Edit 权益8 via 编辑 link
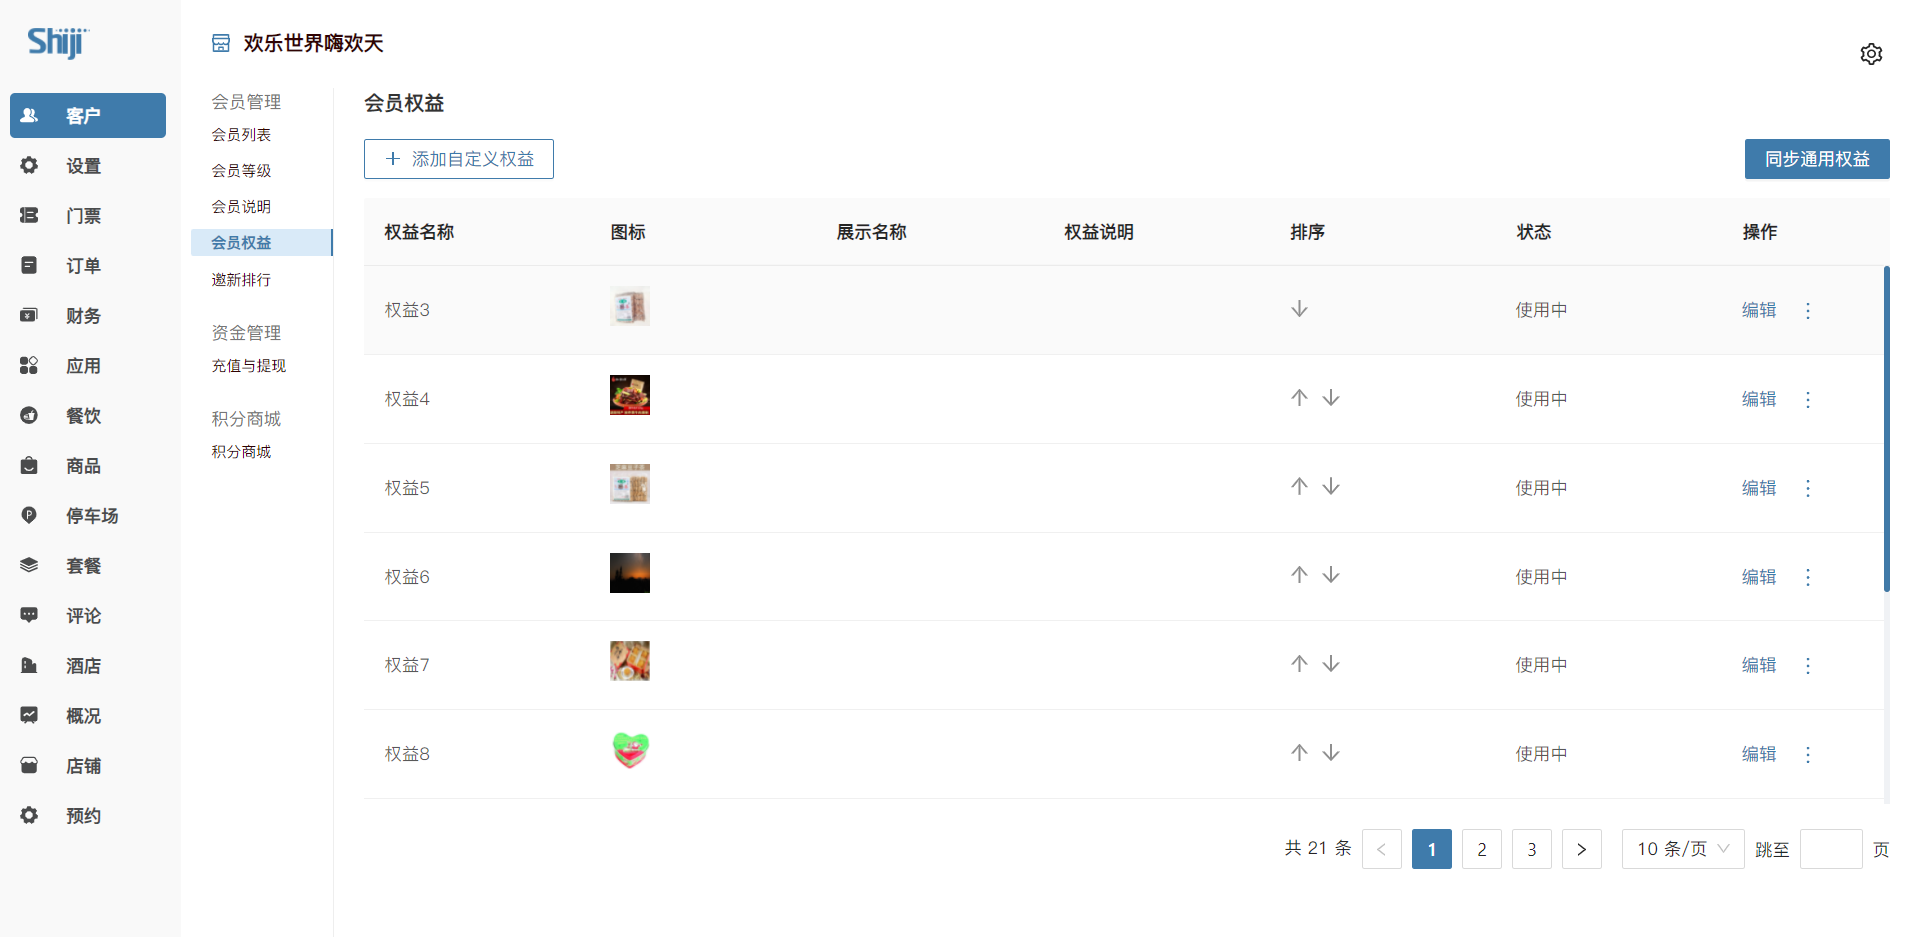This screenshot has height=937, width=1920. click(1759, 754)
